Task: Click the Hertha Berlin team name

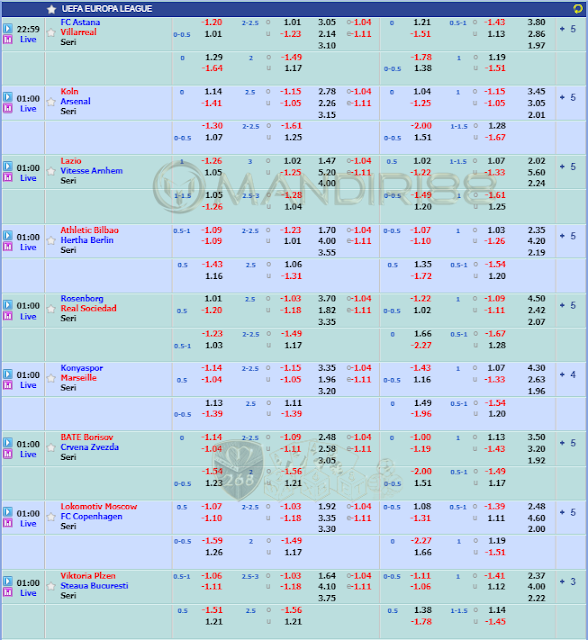Action: [87, 240]
